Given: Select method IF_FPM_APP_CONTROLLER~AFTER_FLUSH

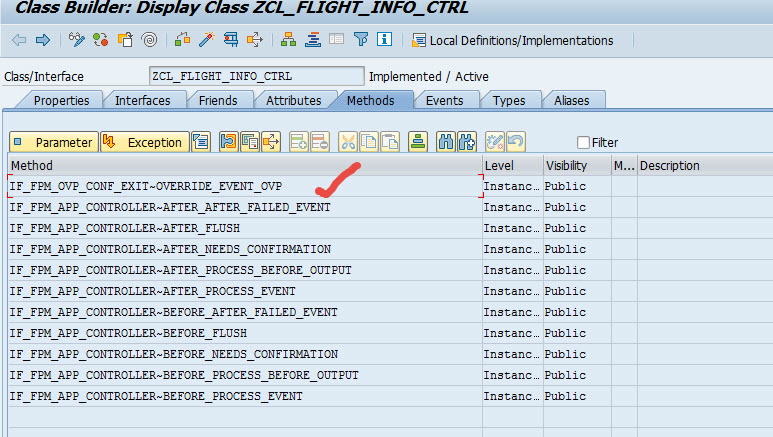Looking at the screenshot, I should 245,228.
